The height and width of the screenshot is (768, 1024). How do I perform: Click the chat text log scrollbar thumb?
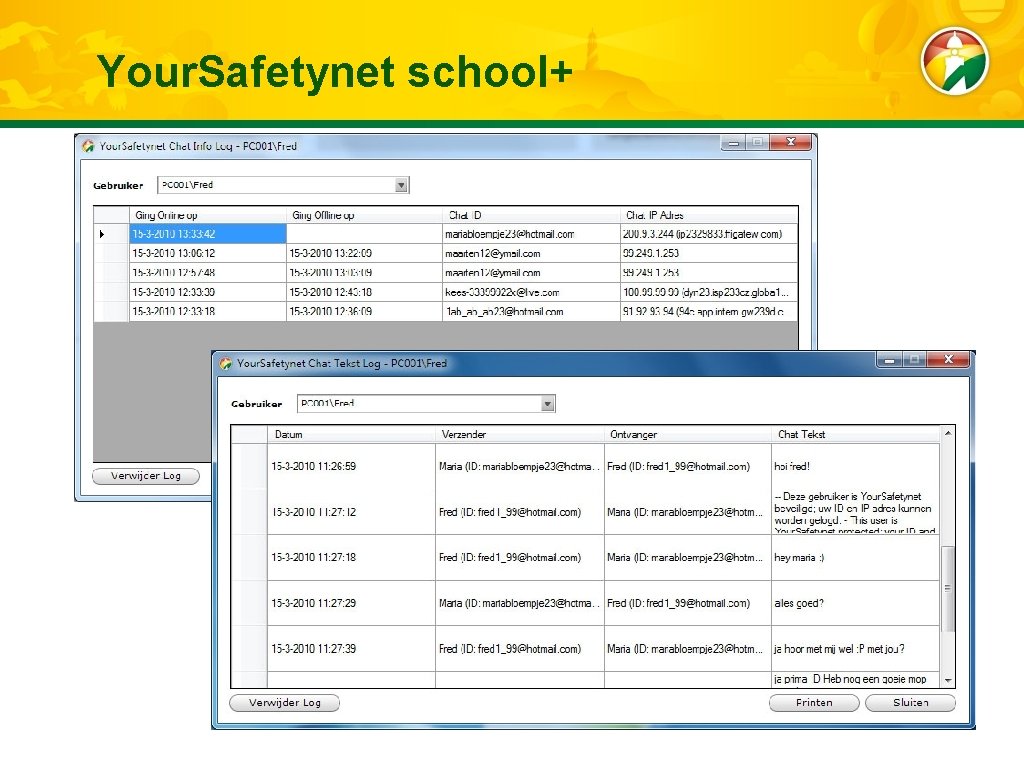tap(948, 588)
